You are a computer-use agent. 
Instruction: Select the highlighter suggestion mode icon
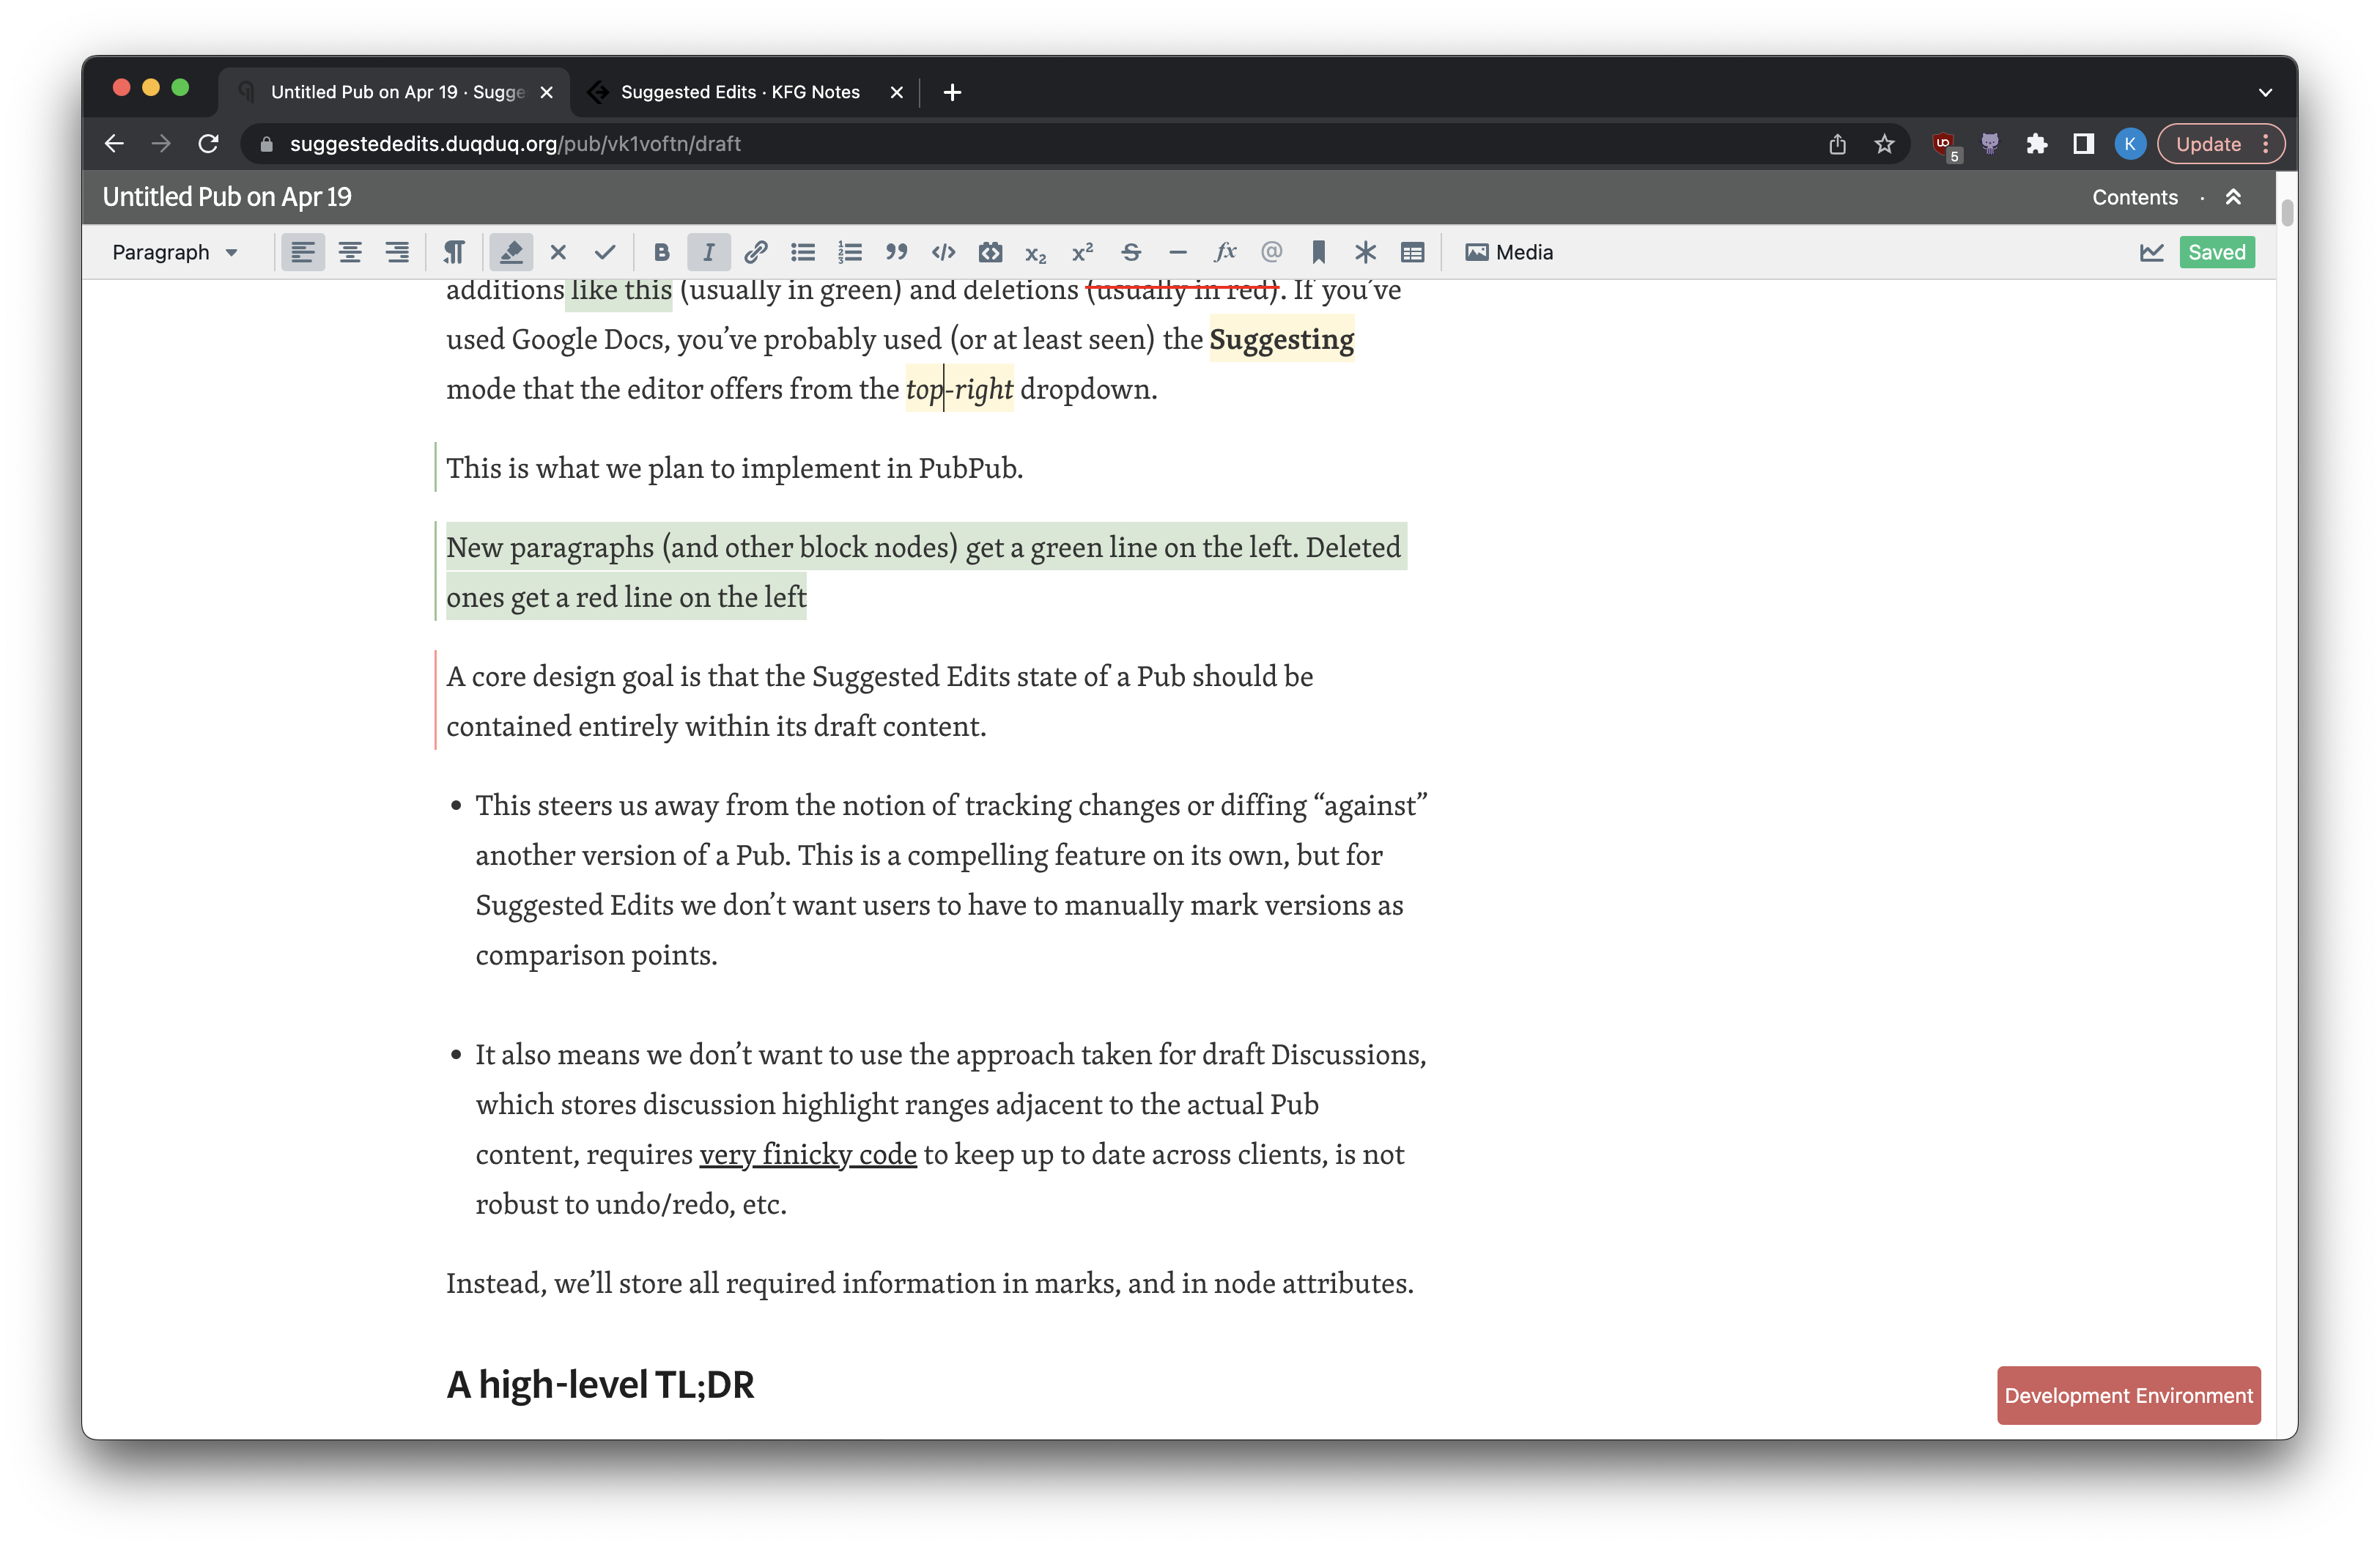point(511,252)
